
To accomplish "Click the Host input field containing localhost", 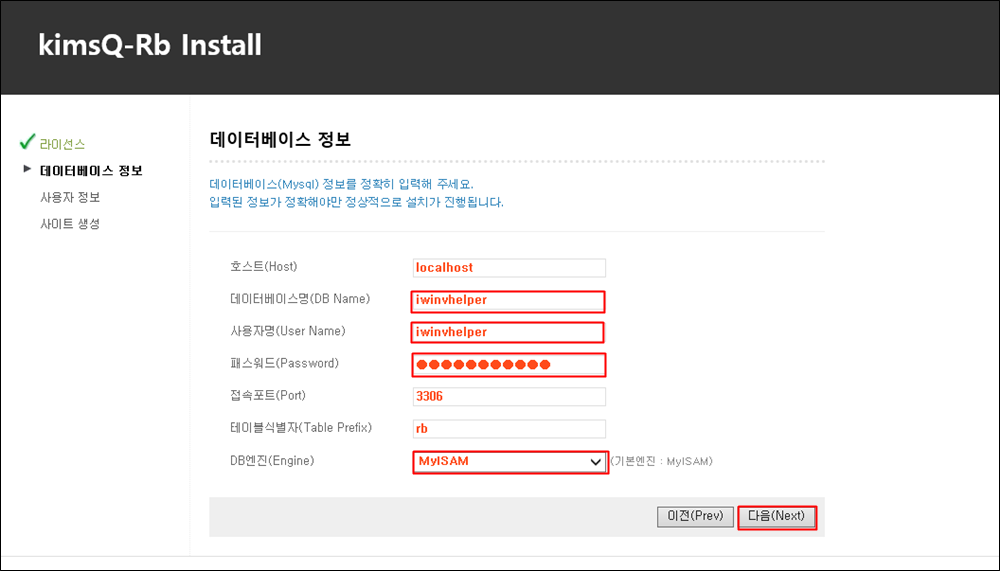I will [509, 268].
